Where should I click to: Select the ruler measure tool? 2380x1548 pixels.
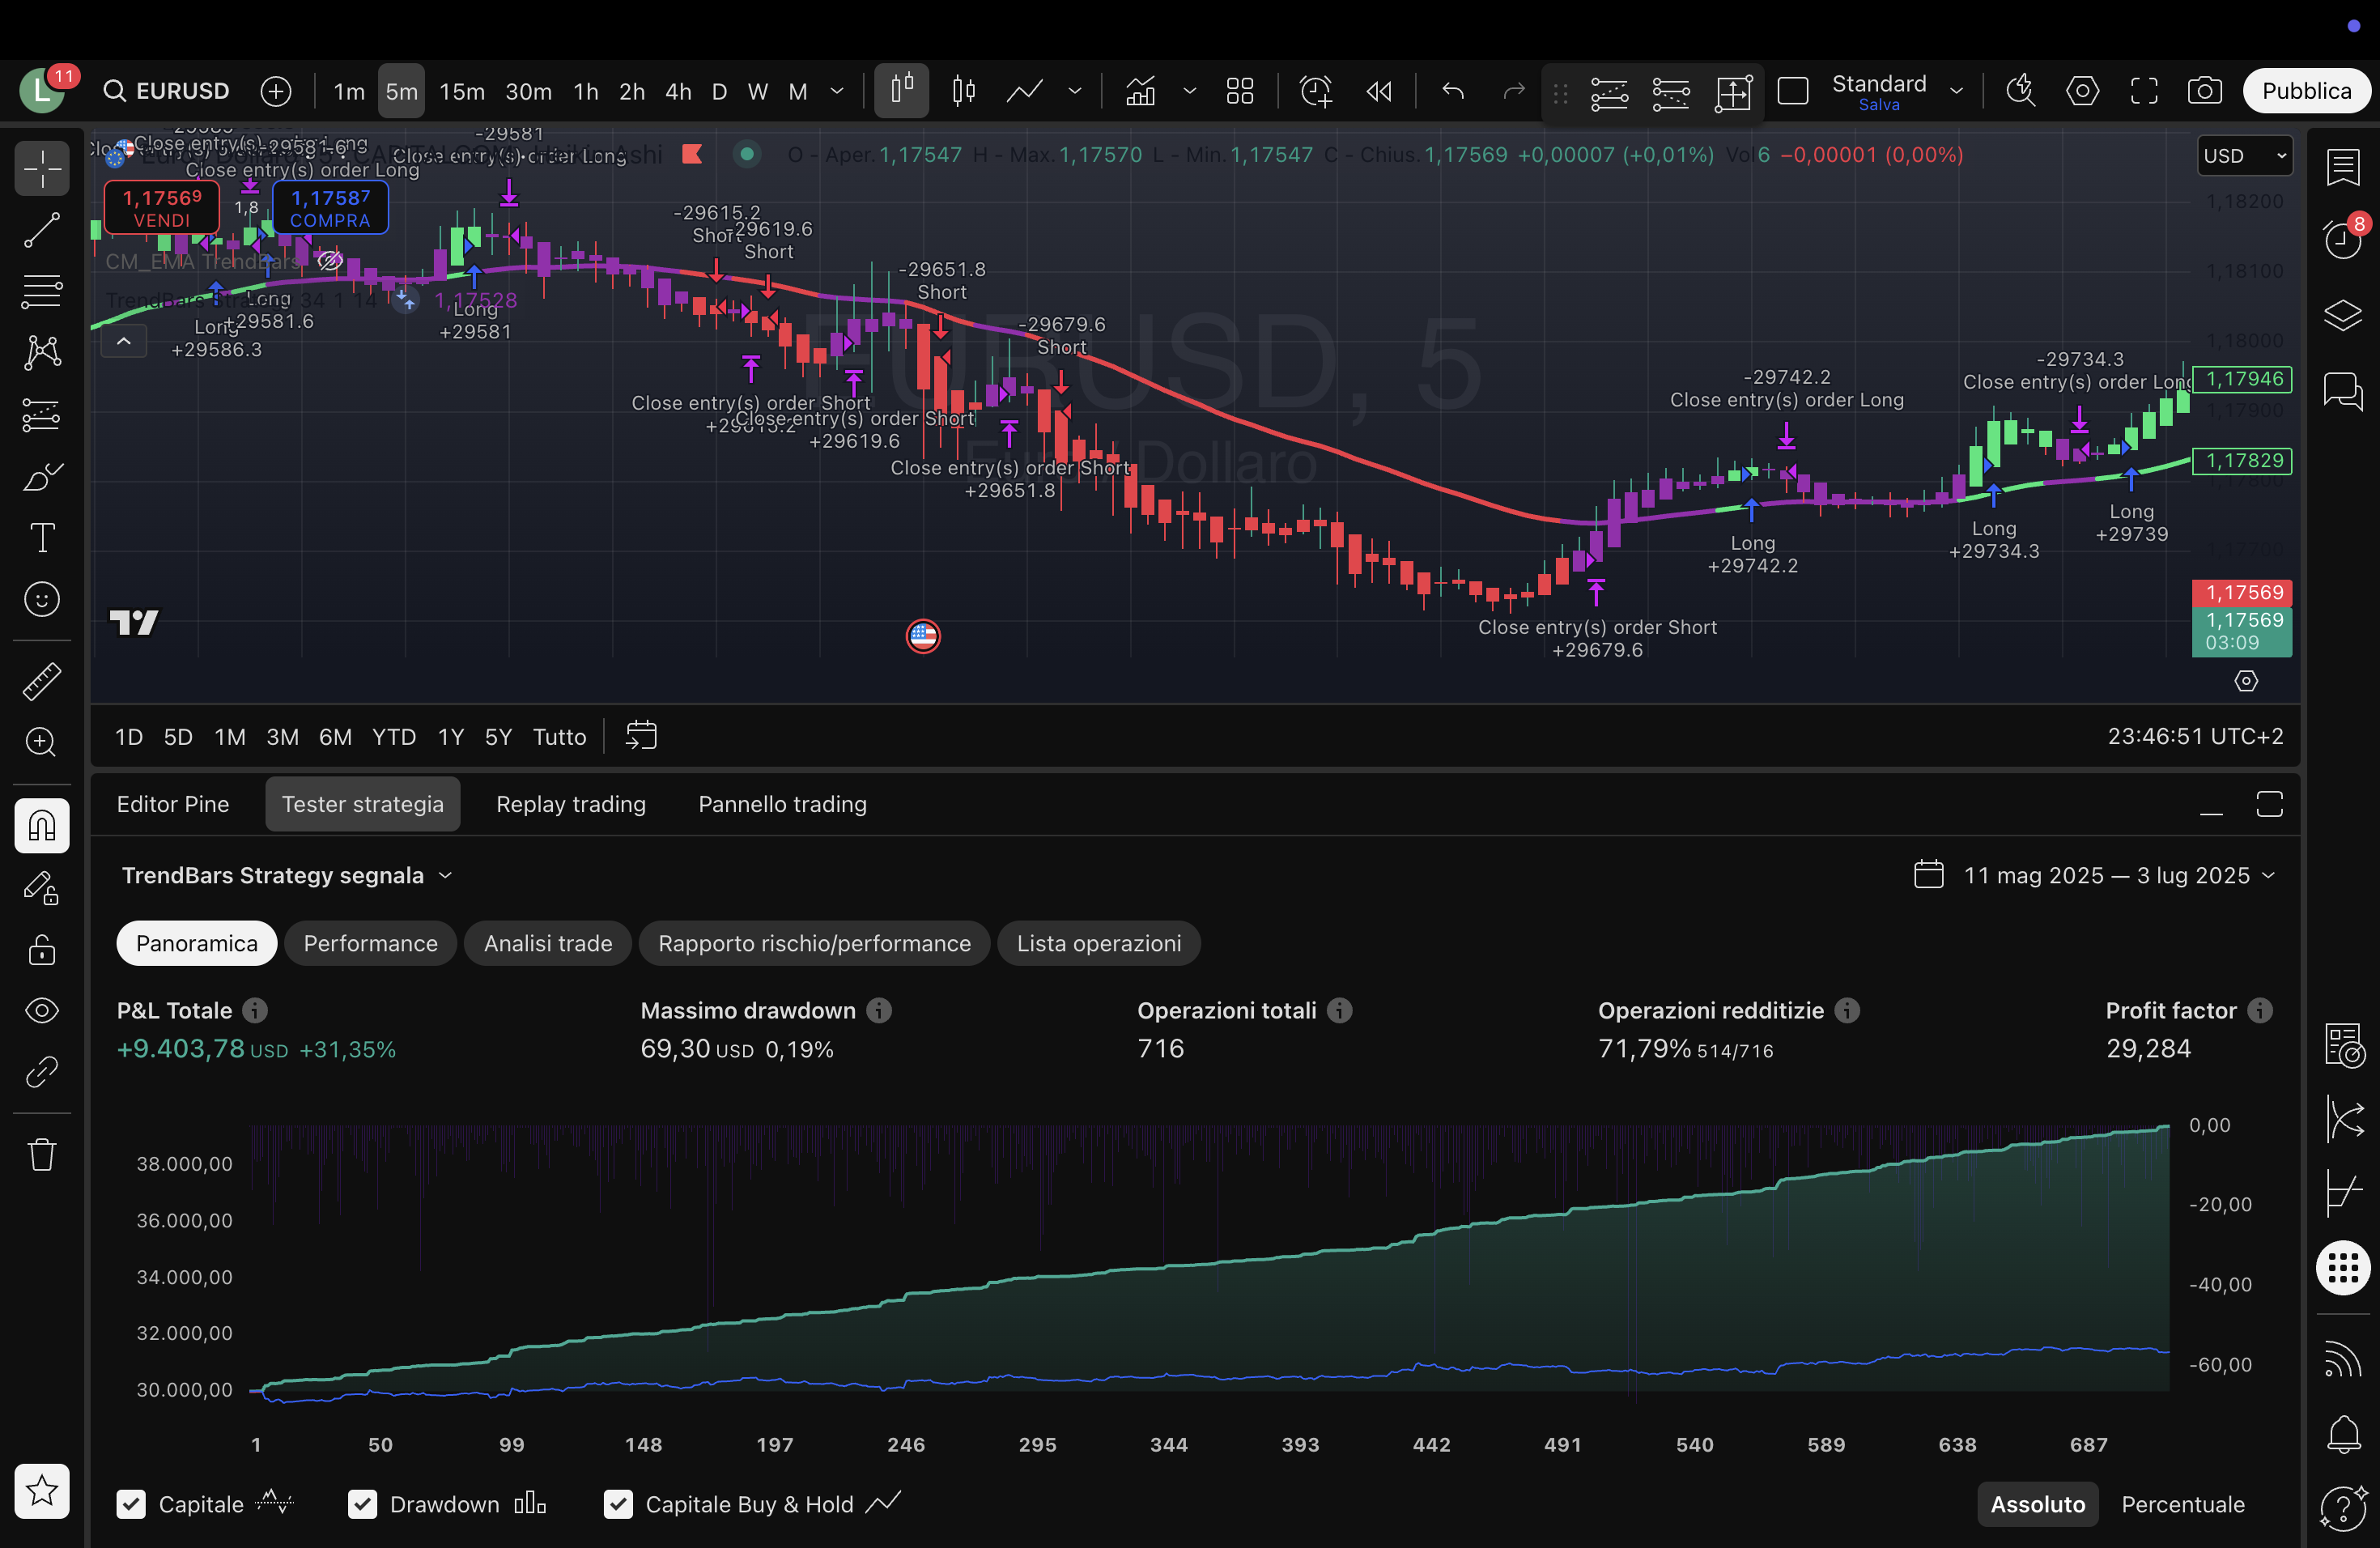click(x=42, y=681)
